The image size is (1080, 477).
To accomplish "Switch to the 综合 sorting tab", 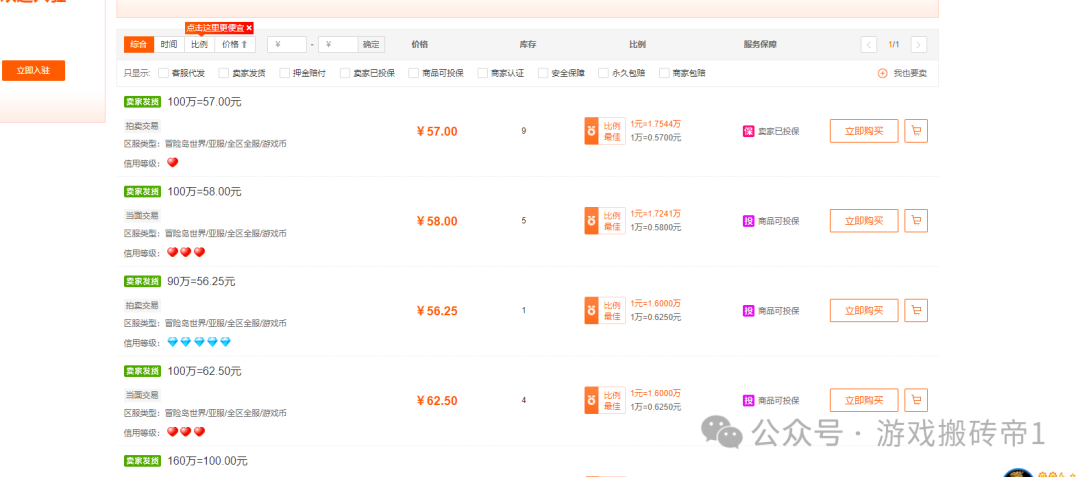I will [139, 45].
